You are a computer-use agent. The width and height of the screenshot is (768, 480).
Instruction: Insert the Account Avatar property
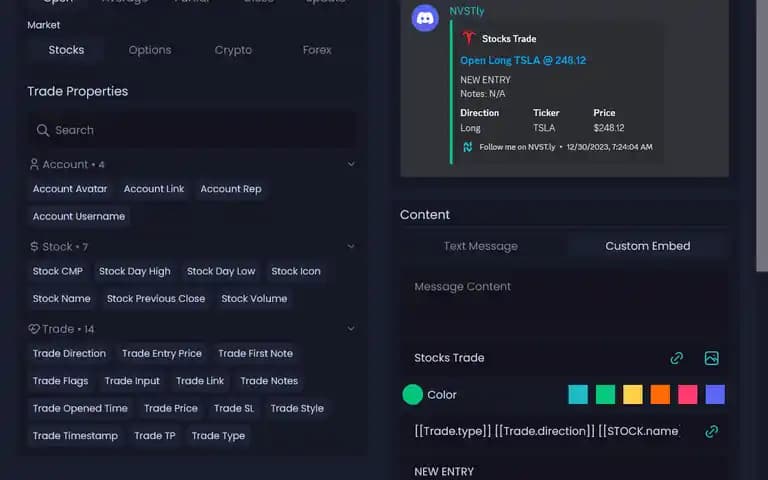[70, 189]
